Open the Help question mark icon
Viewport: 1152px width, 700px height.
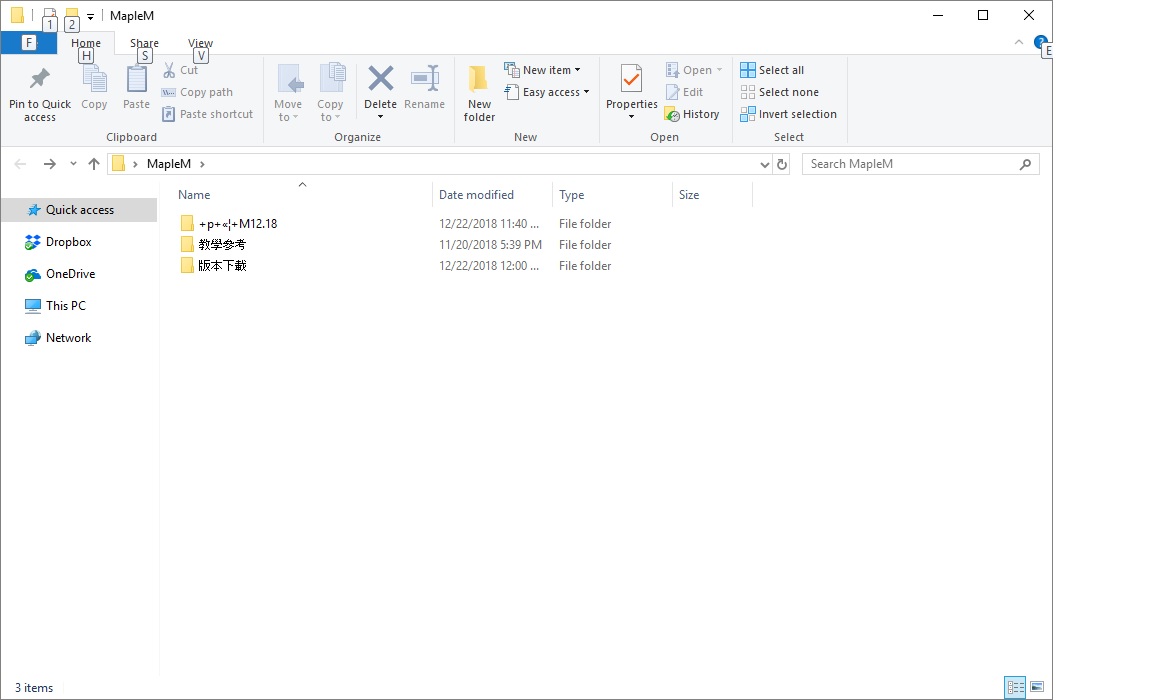coord(1040,43)
